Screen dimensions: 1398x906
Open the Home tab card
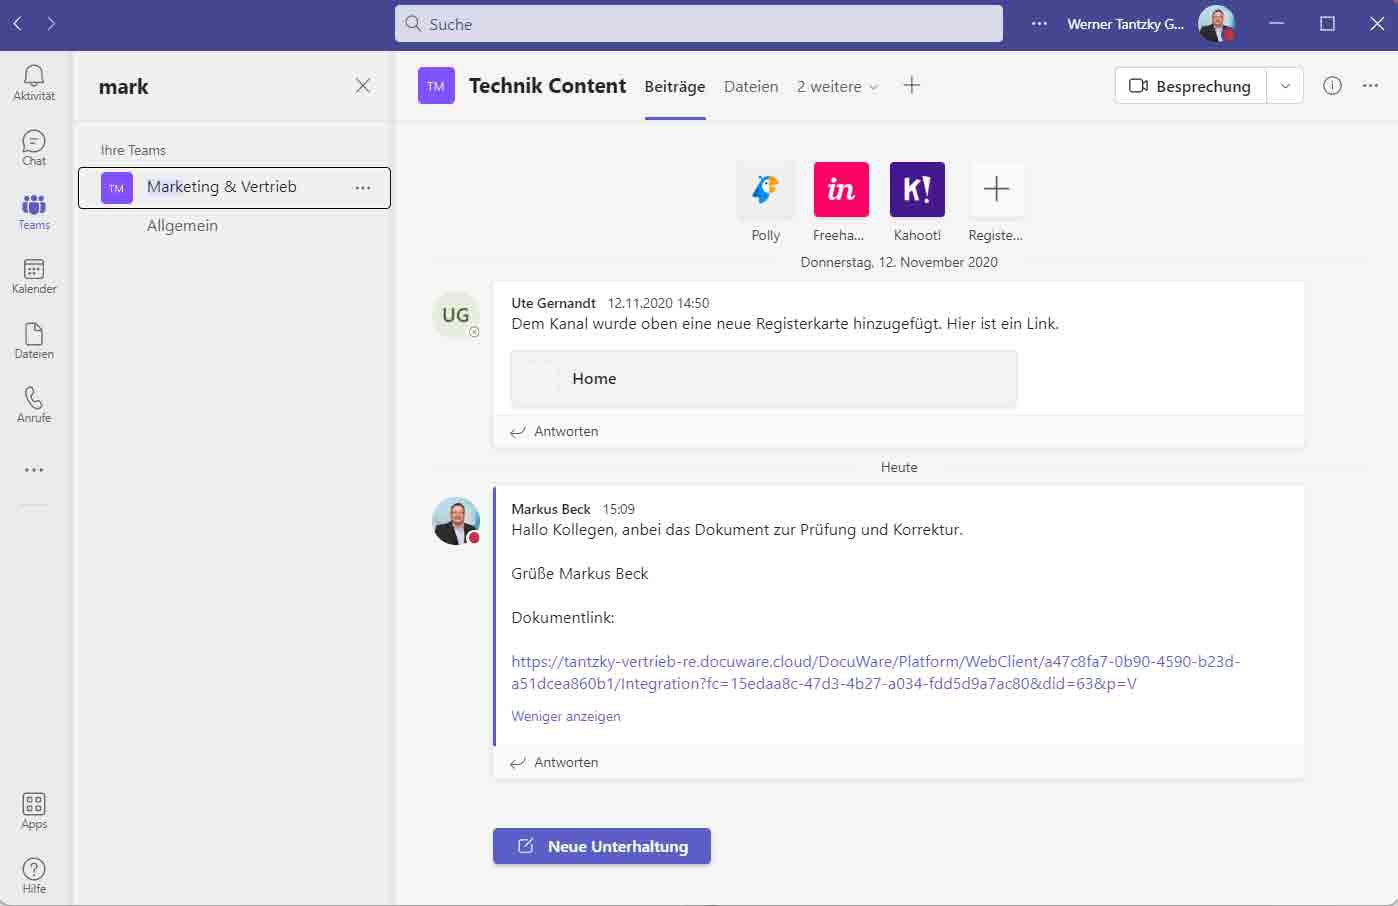coord(764,379)
